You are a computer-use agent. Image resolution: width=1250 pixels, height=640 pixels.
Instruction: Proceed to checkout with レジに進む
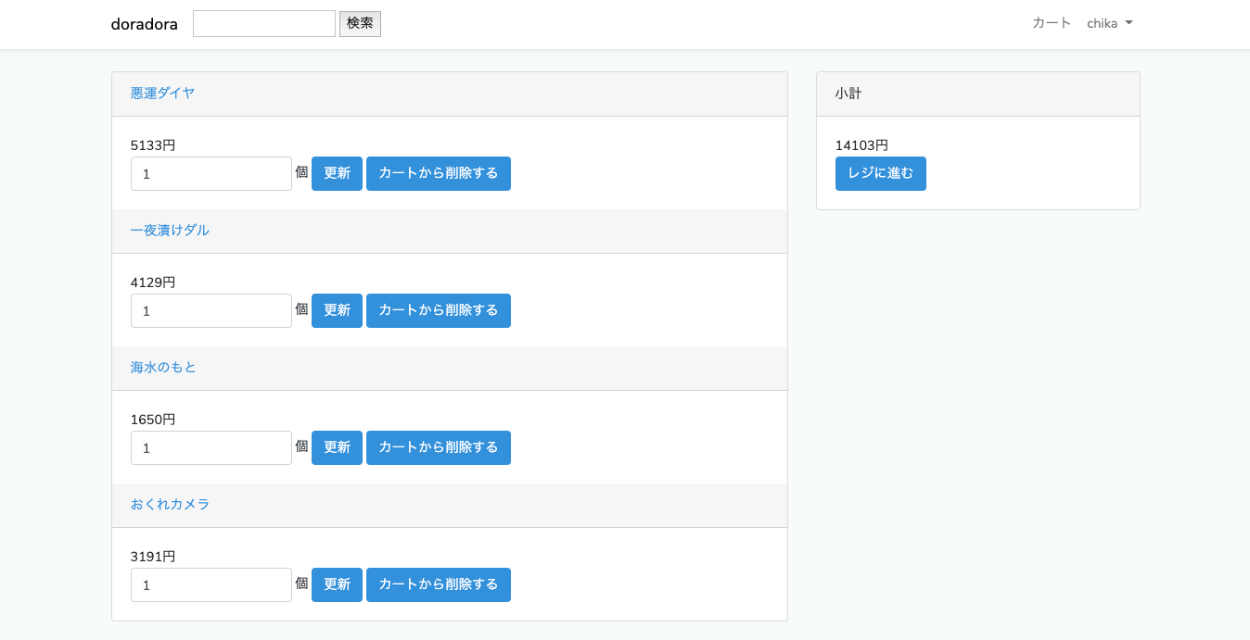[880, 174]
